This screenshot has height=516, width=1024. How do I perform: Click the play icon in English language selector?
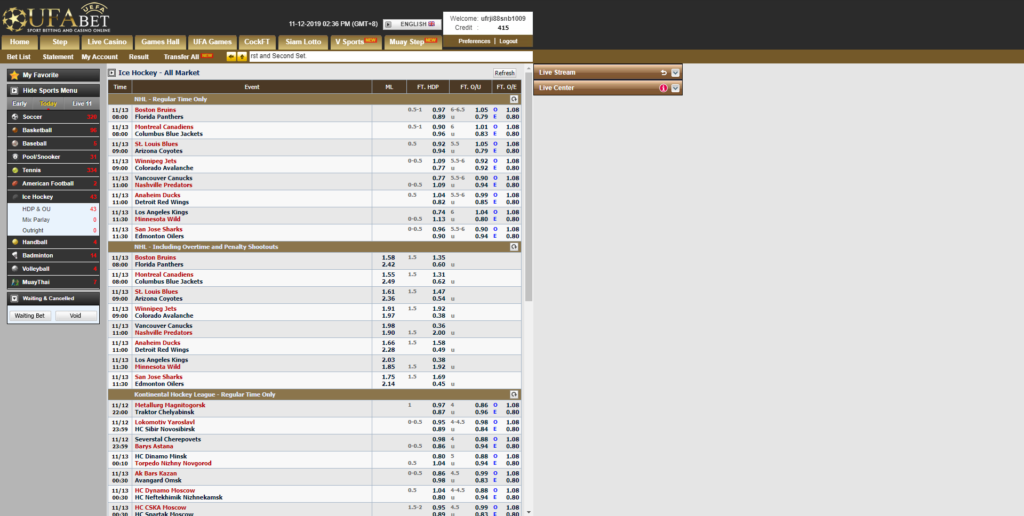point(388,24)
